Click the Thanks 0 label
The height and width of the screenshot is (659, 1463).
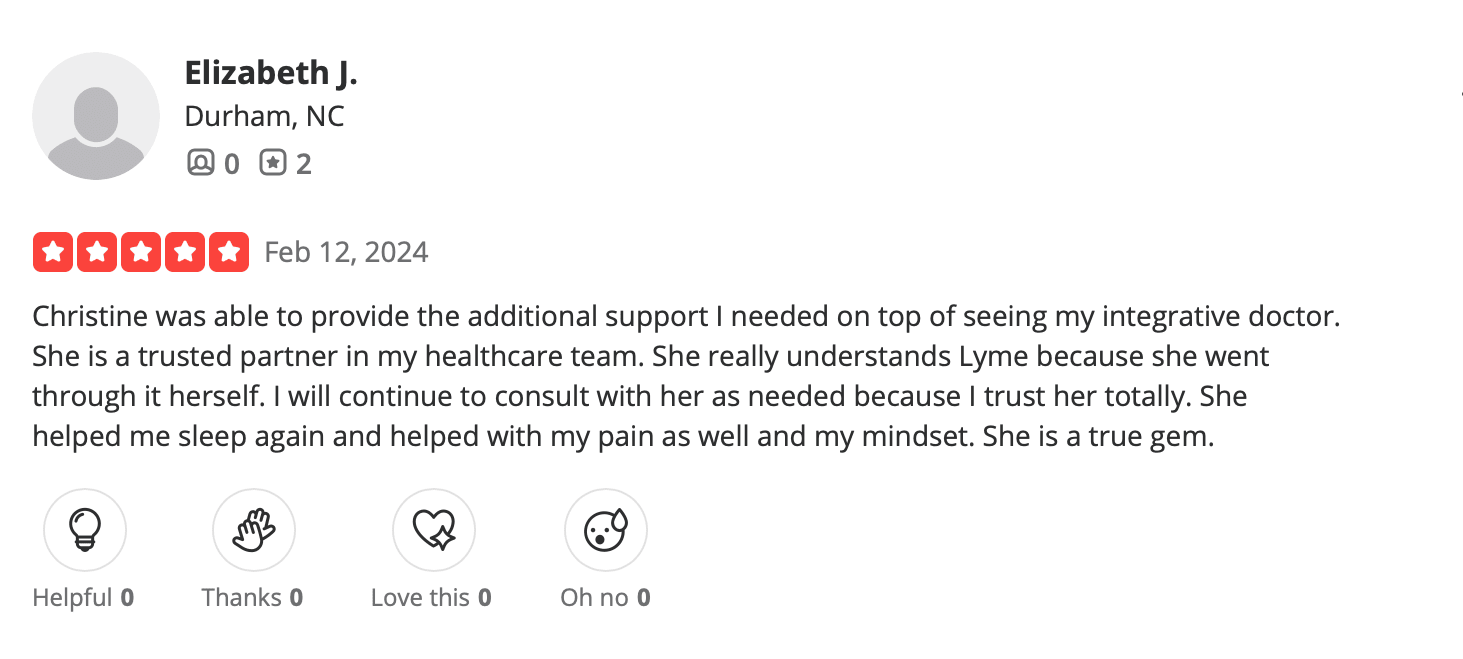253,598
